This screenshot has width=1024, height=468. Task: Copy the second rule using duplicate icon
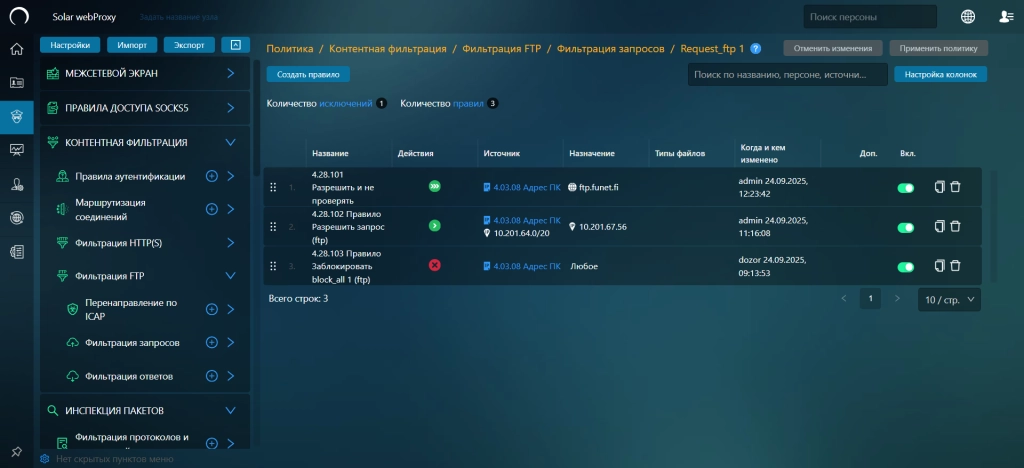(939, 227)
